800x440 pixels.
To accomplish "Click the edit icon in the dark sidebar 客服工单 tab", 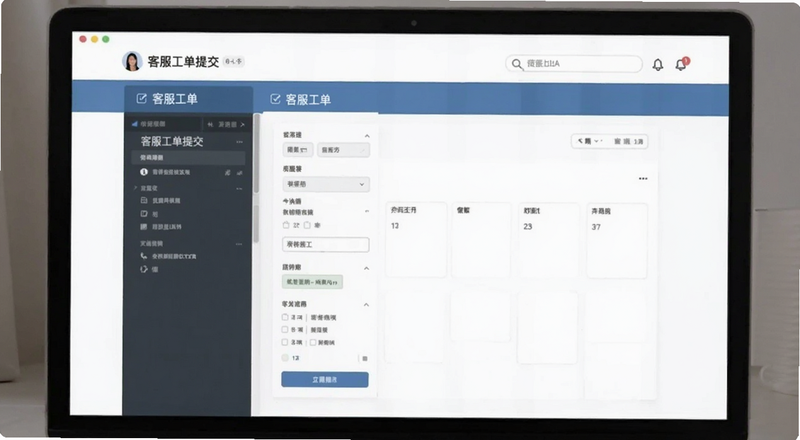I will point(141,99).
